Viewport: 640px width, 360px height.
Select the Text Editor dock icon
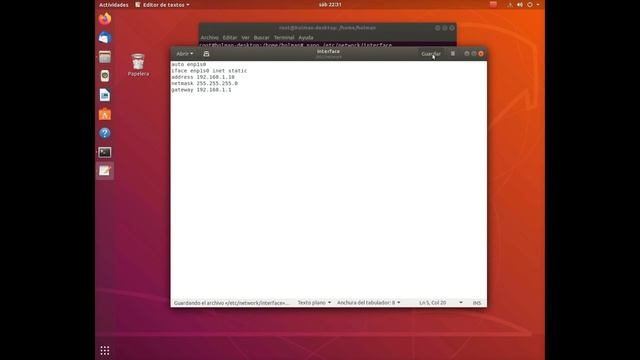pos(105,171)
